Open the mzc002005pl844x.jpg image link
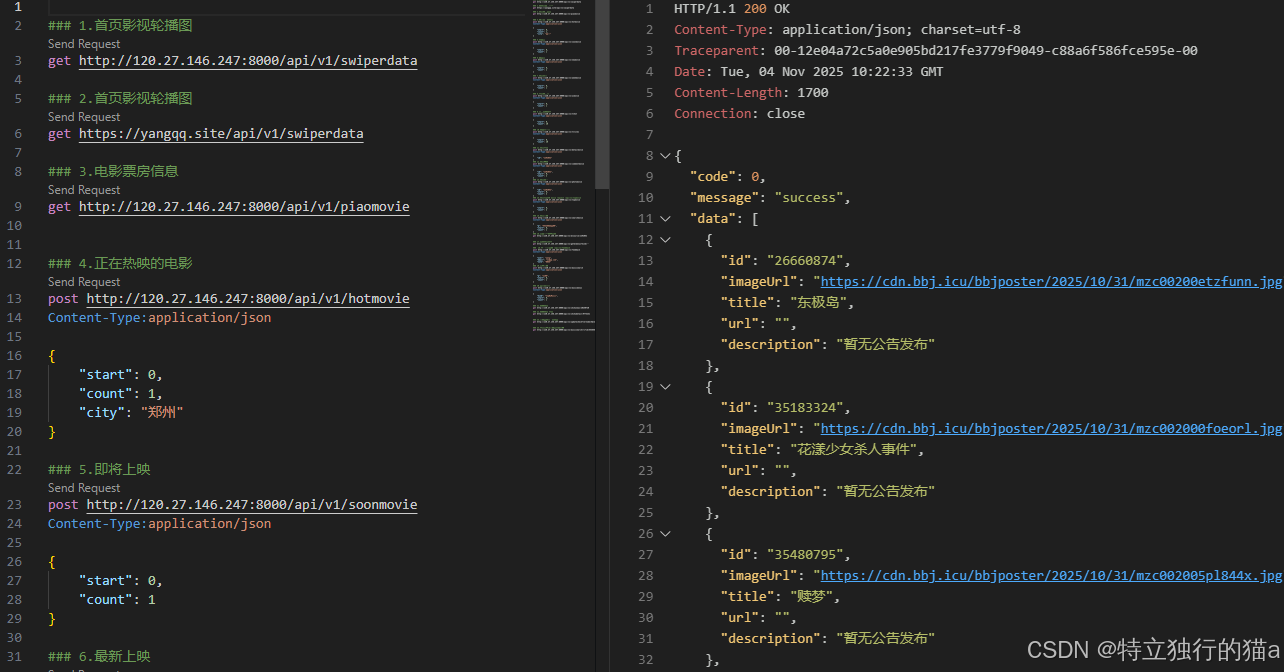This screenshot has width=1284, height=672. click(x=1051, y=576)
